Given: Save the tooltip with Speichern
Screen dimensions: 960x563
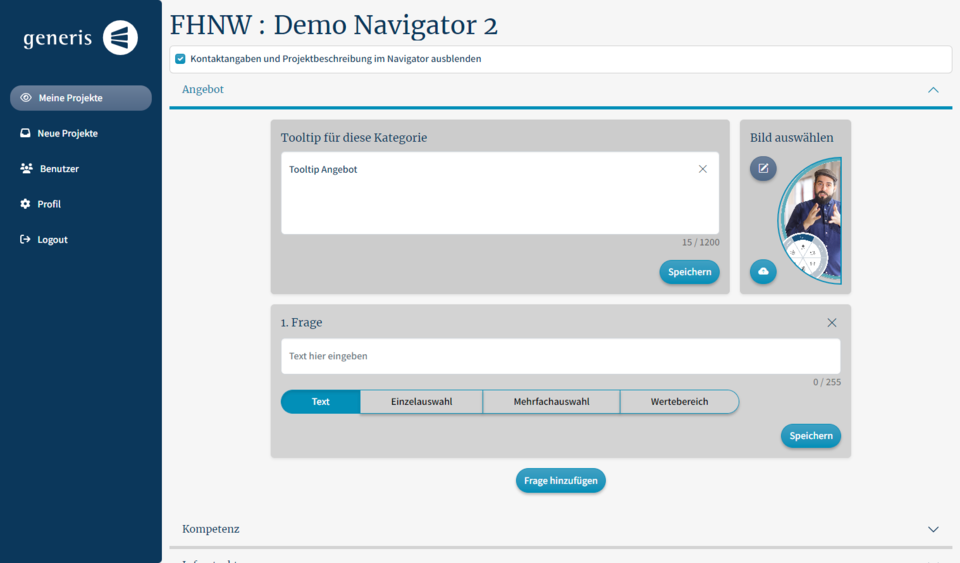Looking at the screenshot, I should pyautogui.click(x=689, y=272).
